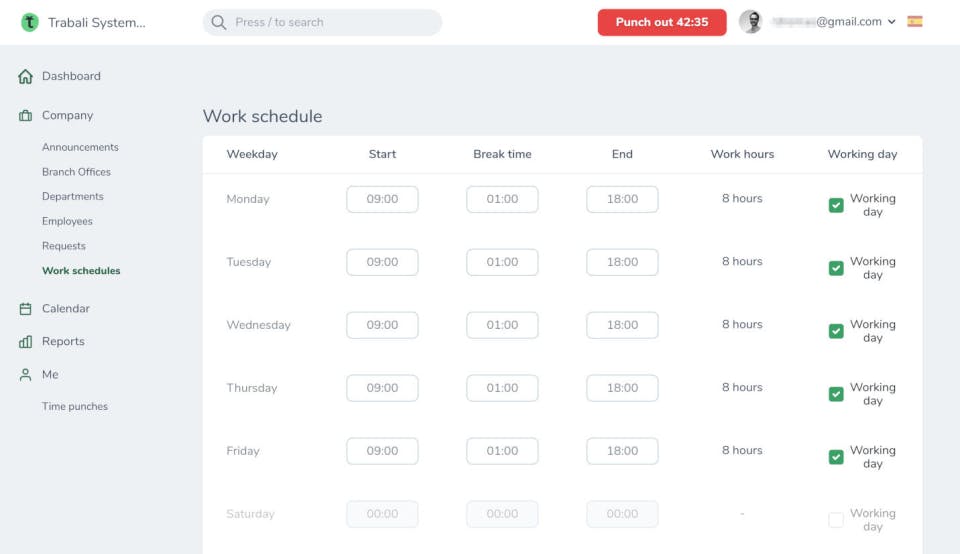Viewport: 960px width, 554px height.
Task: Click Tuesday's Start time field
Action: pos(382,262)
